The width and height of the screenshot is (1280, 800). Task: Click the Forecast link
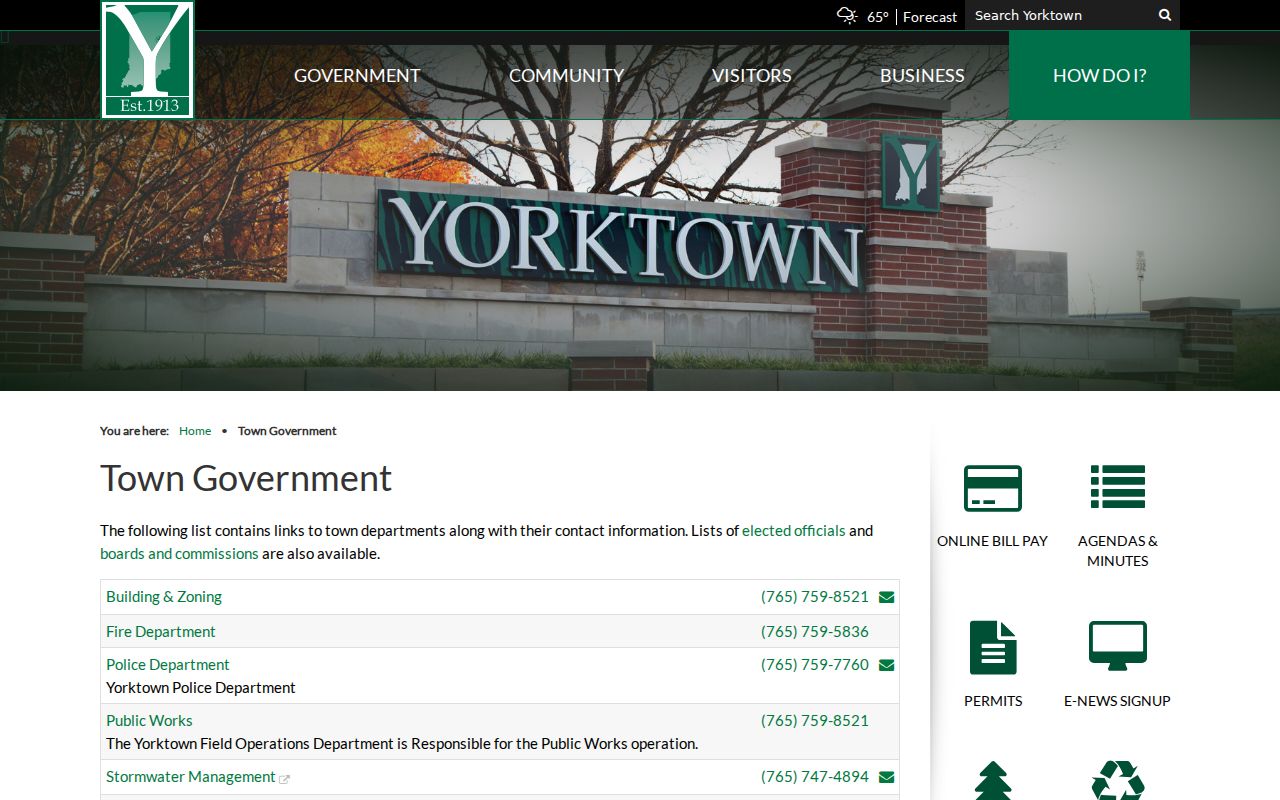(930, 17)
